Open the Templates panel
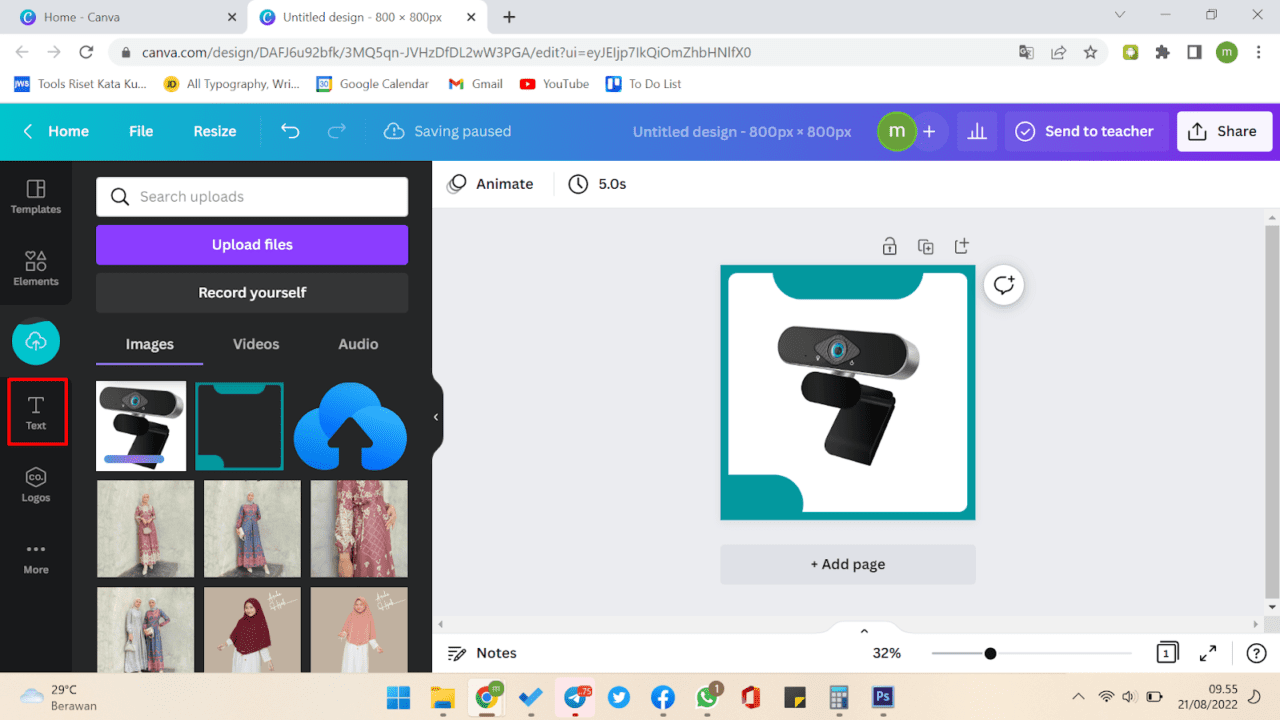The width and height of the screenshot is (1280, 720). tap(35, 196)
